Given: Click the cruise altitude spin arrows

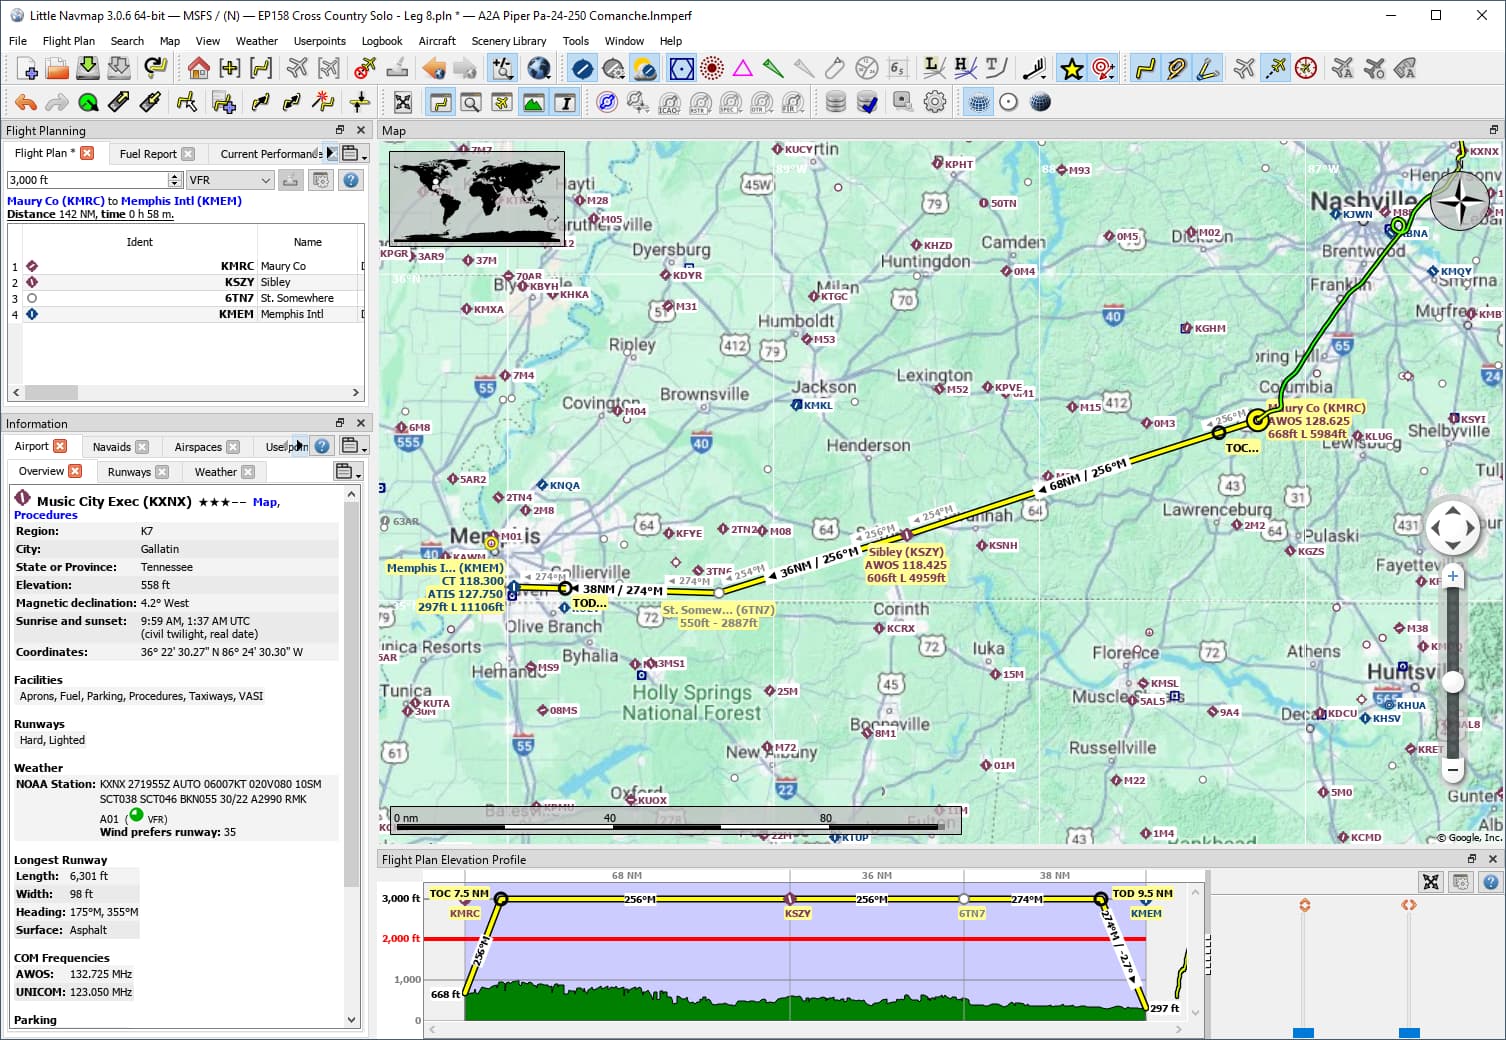Looking at the screenshot, I should pos(175,180).
